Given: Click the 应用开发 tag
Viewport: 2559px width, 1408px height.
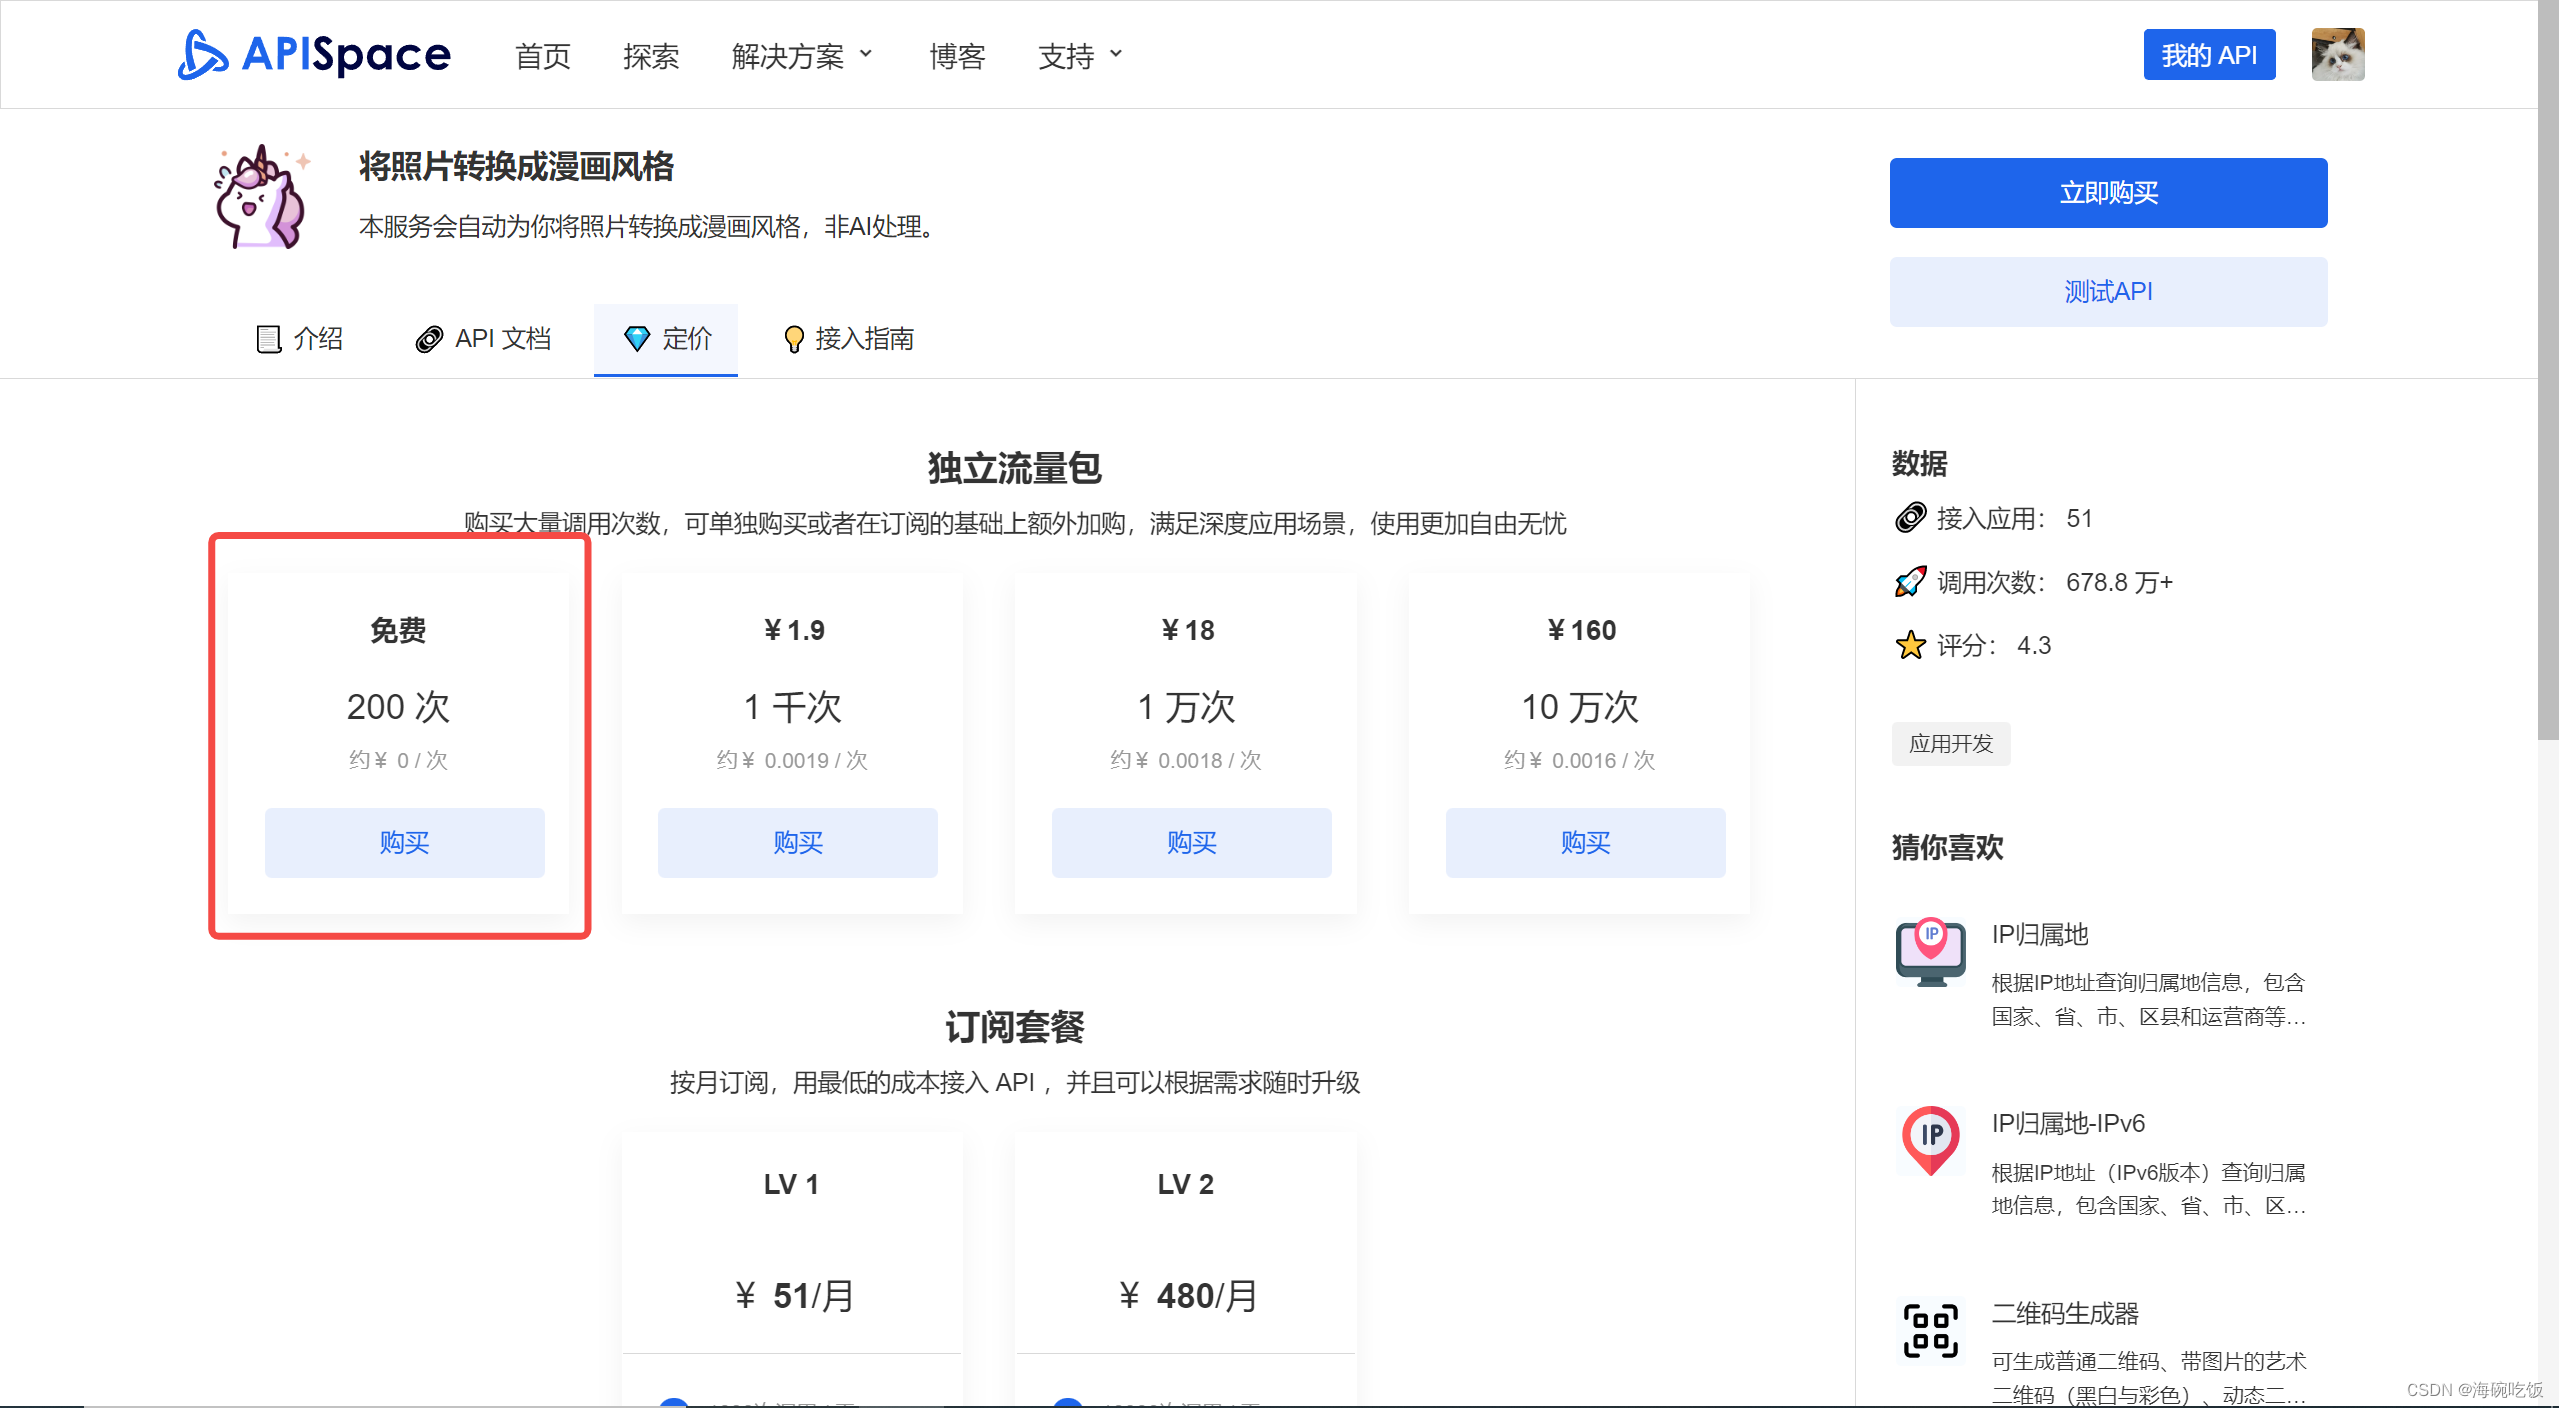Looking at the screenshot, I should click(x=1950, y=743).
